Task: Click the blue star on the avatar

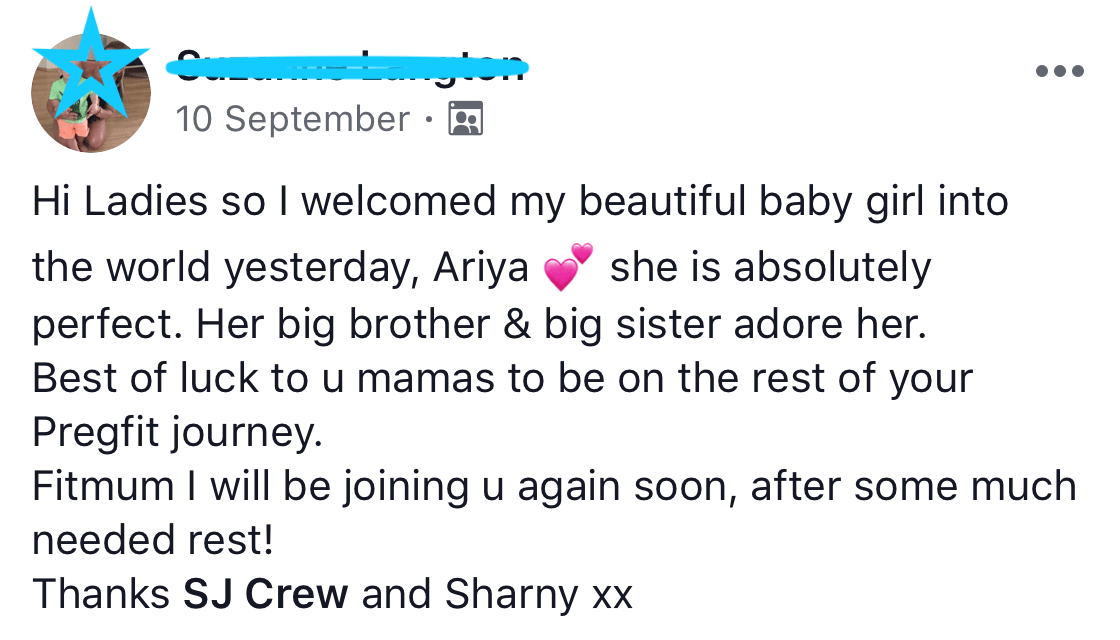Action: 90,60
